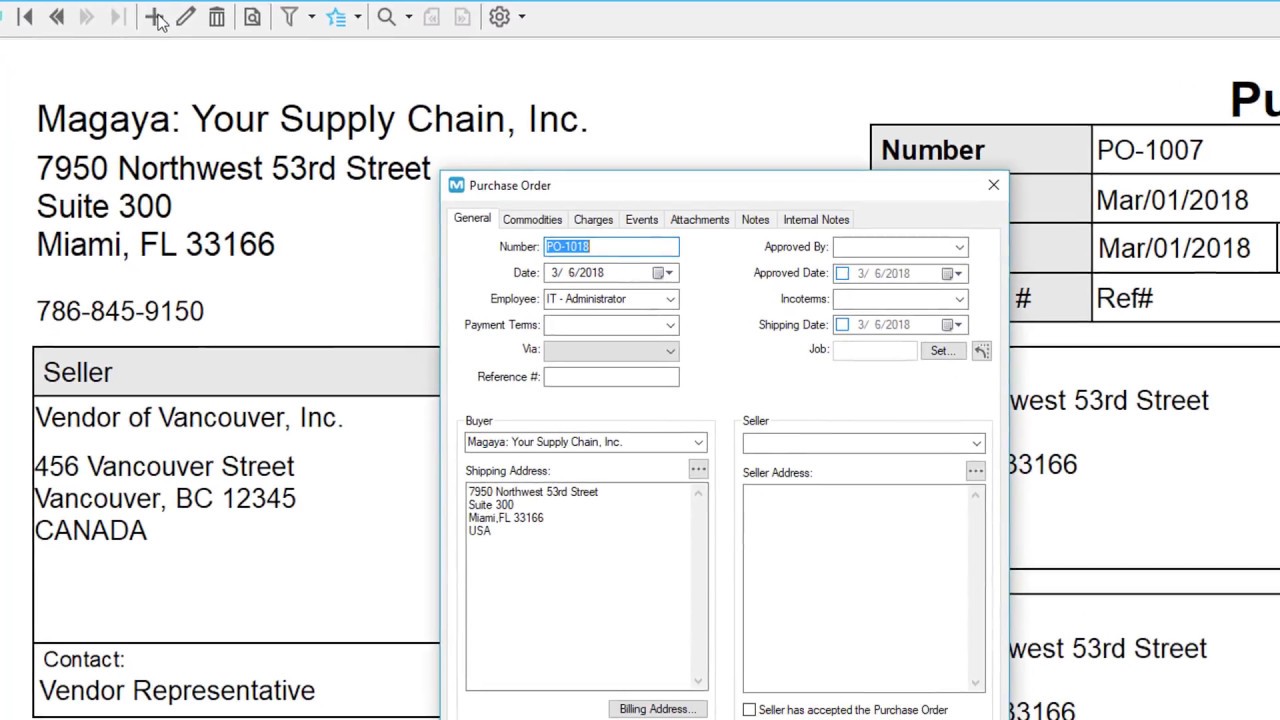Click phone number 786-845-9150
Image resolution: width=1280 pixels, height=720 pixels.
(120, 312)
